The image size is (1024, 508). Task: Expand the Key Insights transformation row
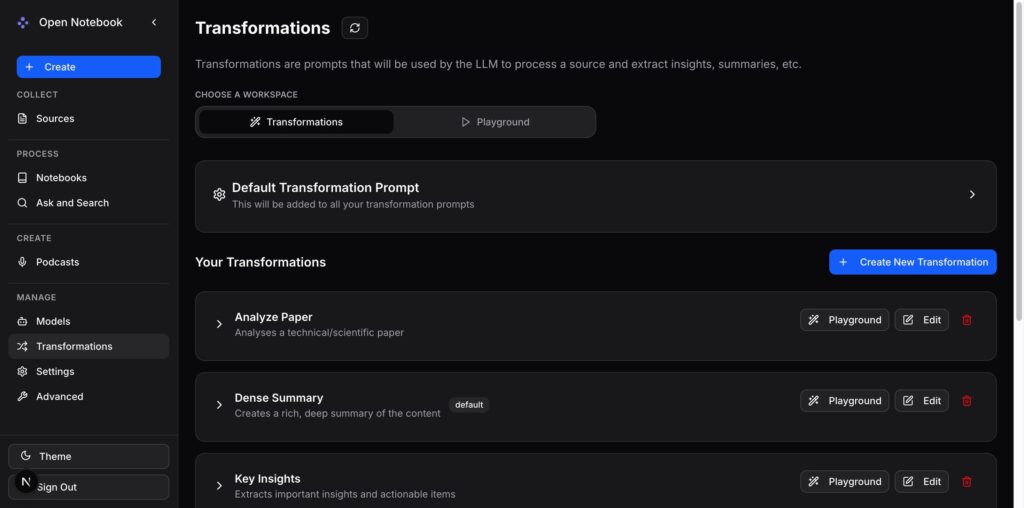[x=219, y=486]
